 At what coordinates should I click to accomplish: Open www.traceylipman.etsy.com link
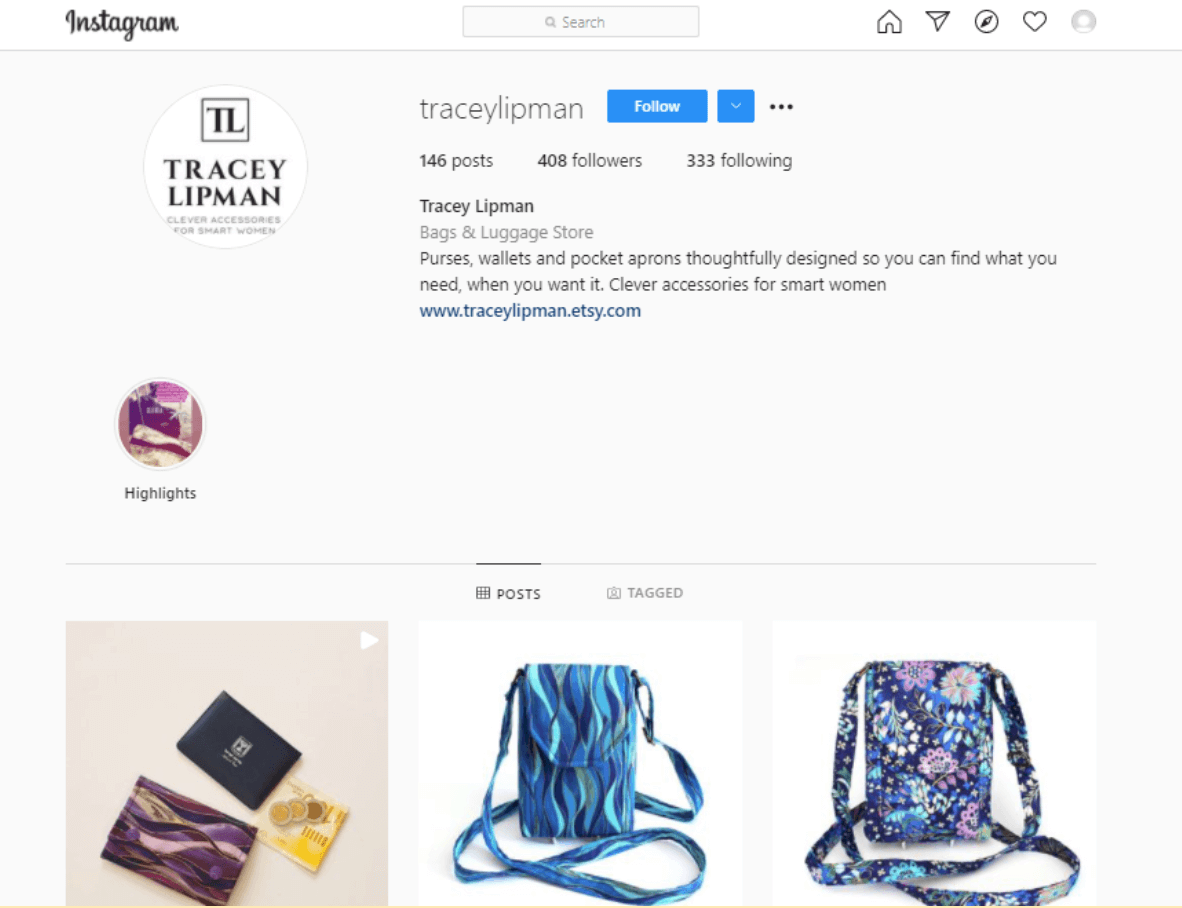530,310
